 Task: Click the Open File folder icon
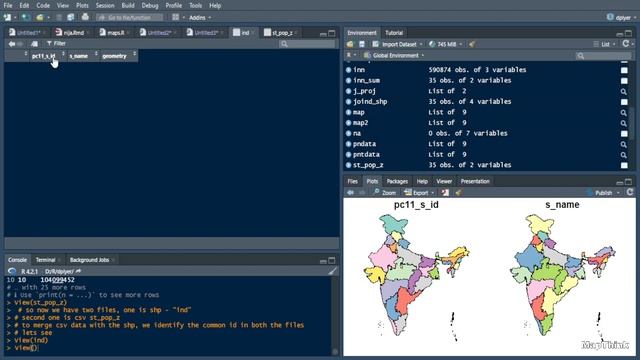pyautogui.click(x=40, y=17)
